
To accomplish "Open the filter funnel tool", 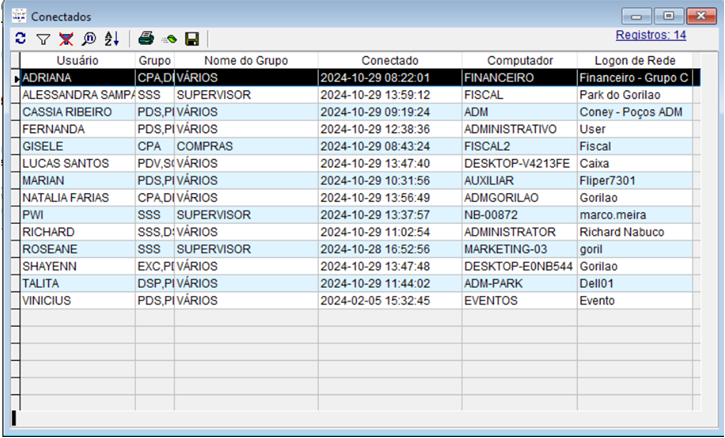I will pyautogui.click(x=43, y=39).
